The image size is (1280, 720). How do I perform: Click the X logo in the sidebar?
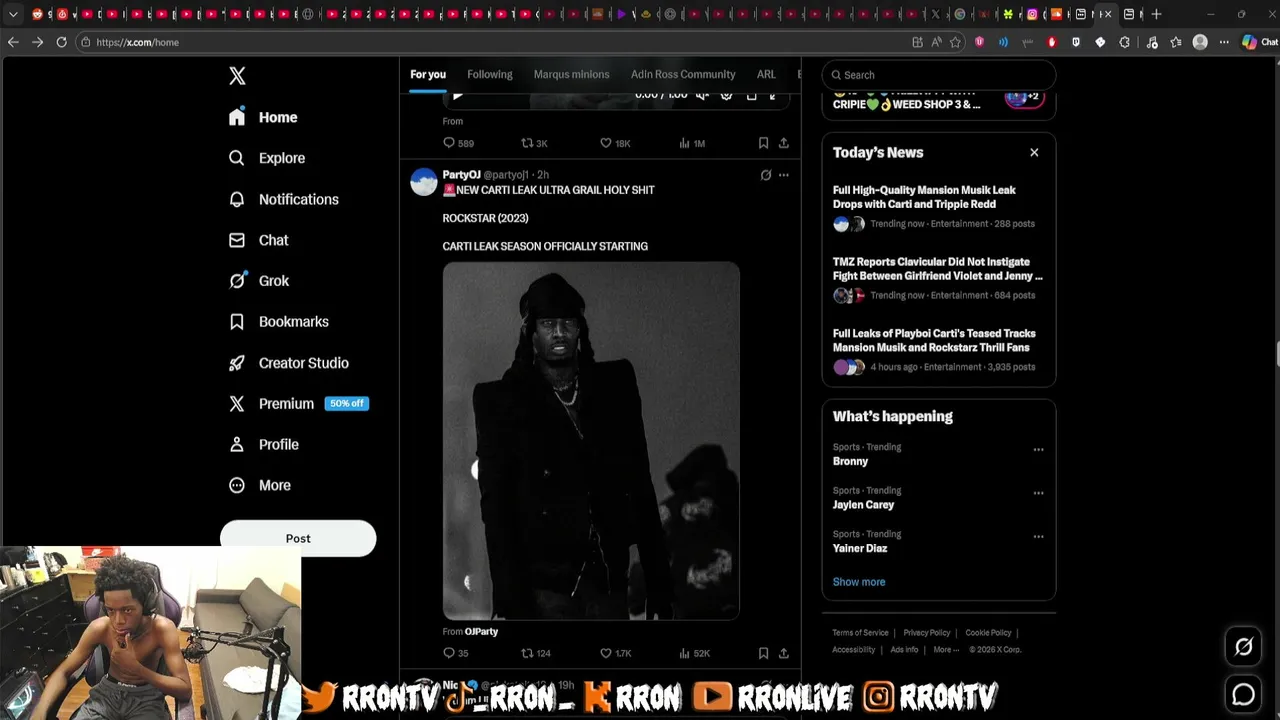coord(237,76)
